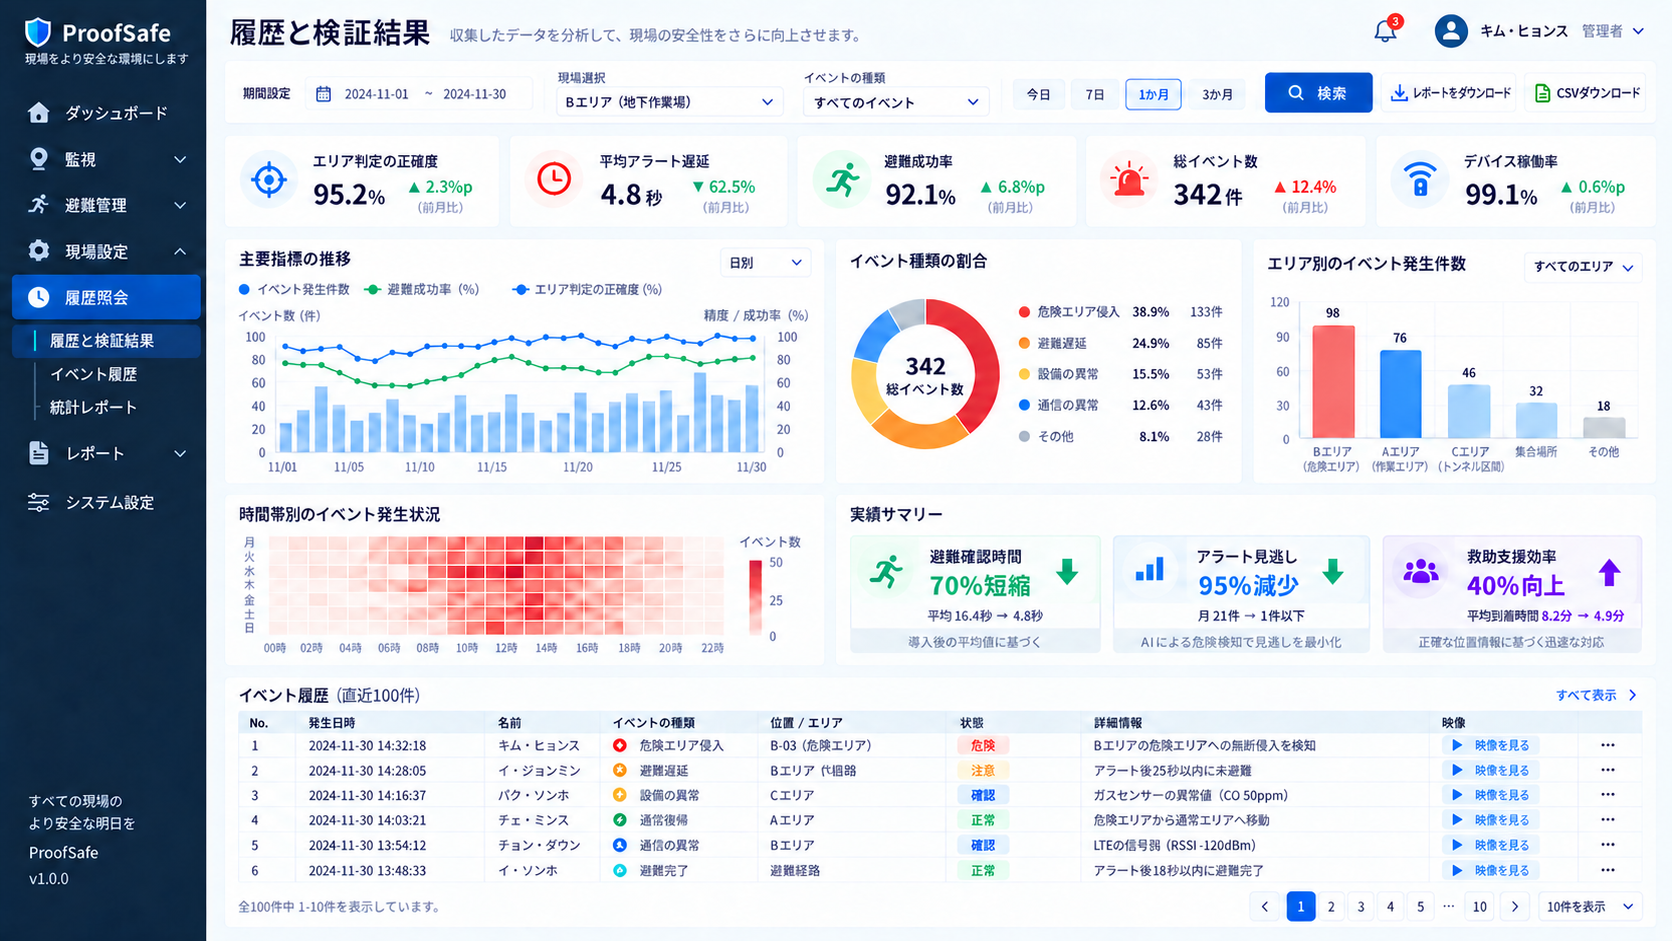1672x941 pixels.
Task: Open the 日別 granularity dropdown
Action: [x=765, y=263]
